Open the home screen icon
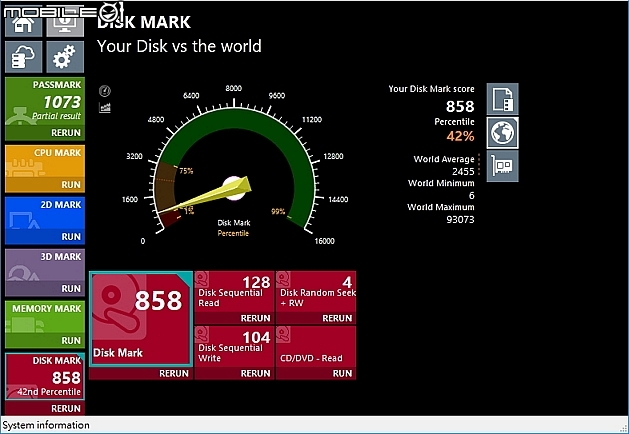The height and width of the screenshot is (434, 629). (23, 24)
